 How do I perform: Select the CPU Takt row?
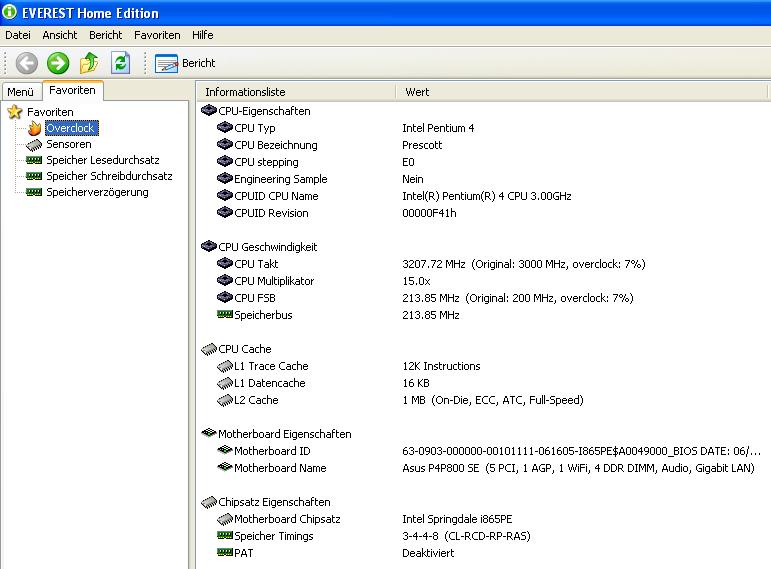point(484,264)
